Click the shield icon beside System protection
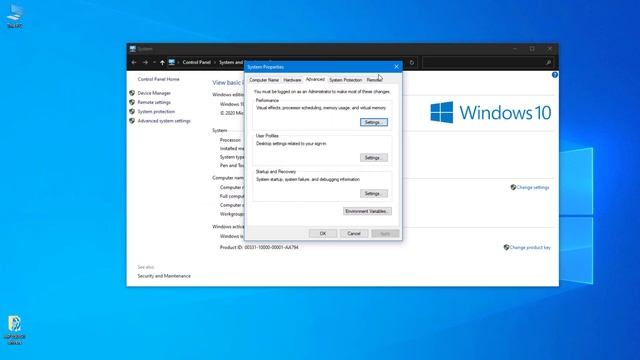 [x=132, y=111]
